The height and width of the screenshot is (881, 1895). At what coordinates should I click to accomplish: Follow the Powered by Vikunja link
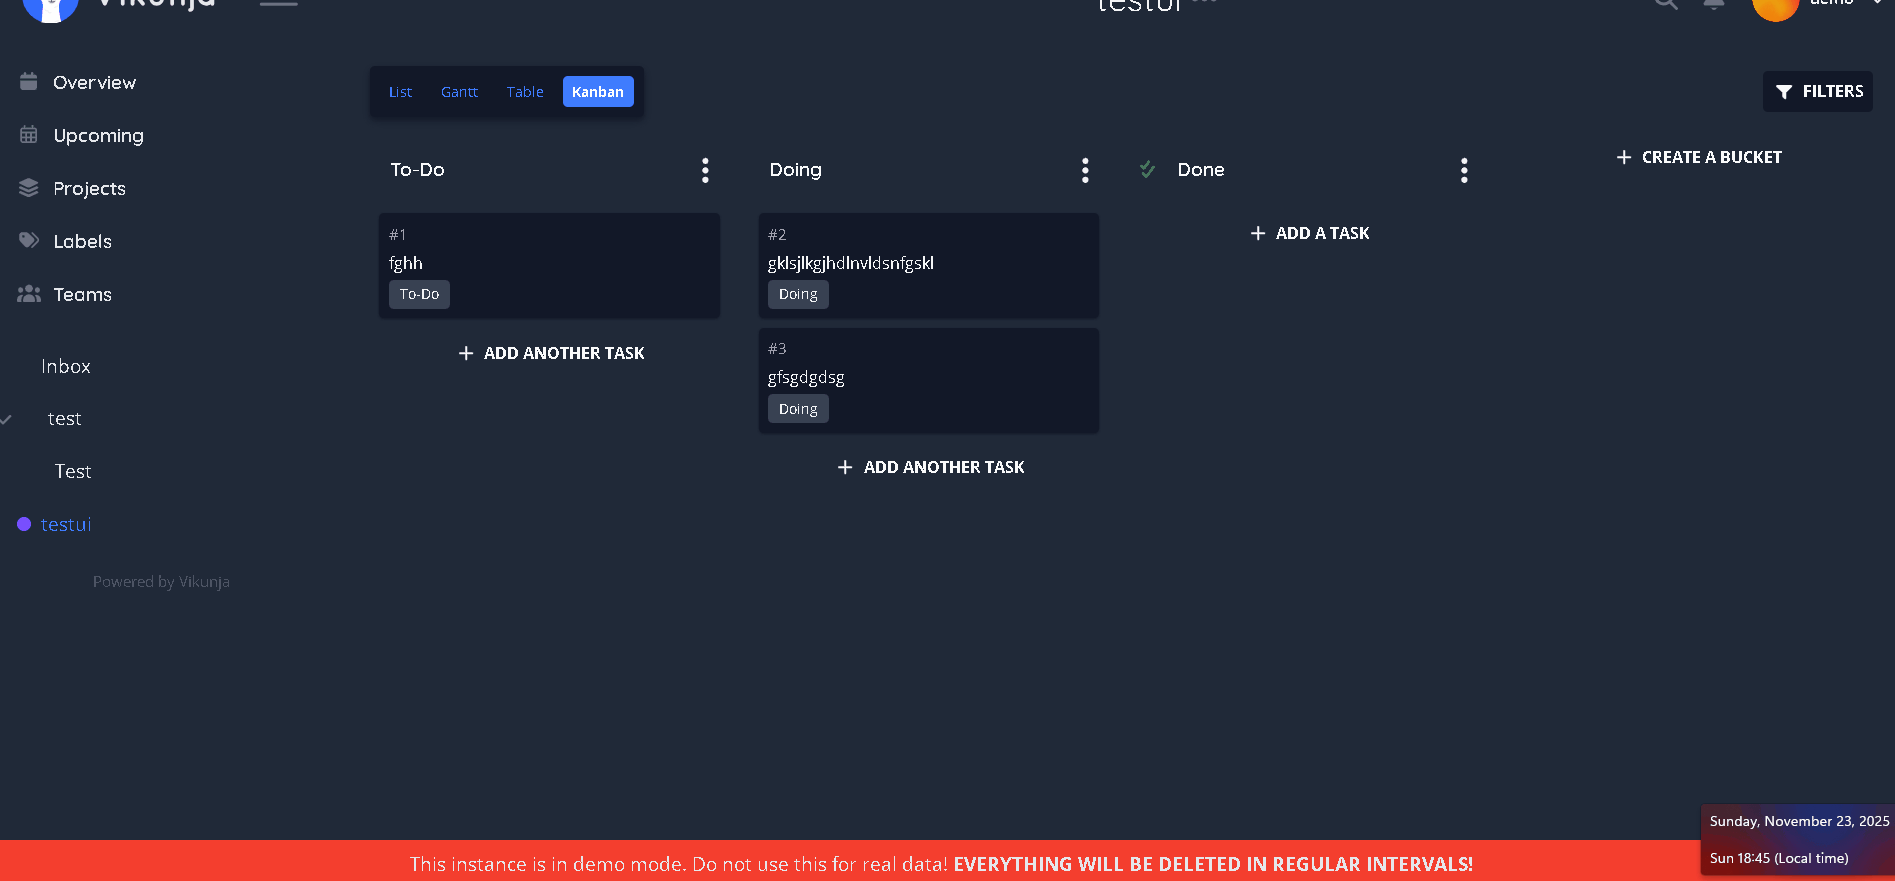pos(161,582)
